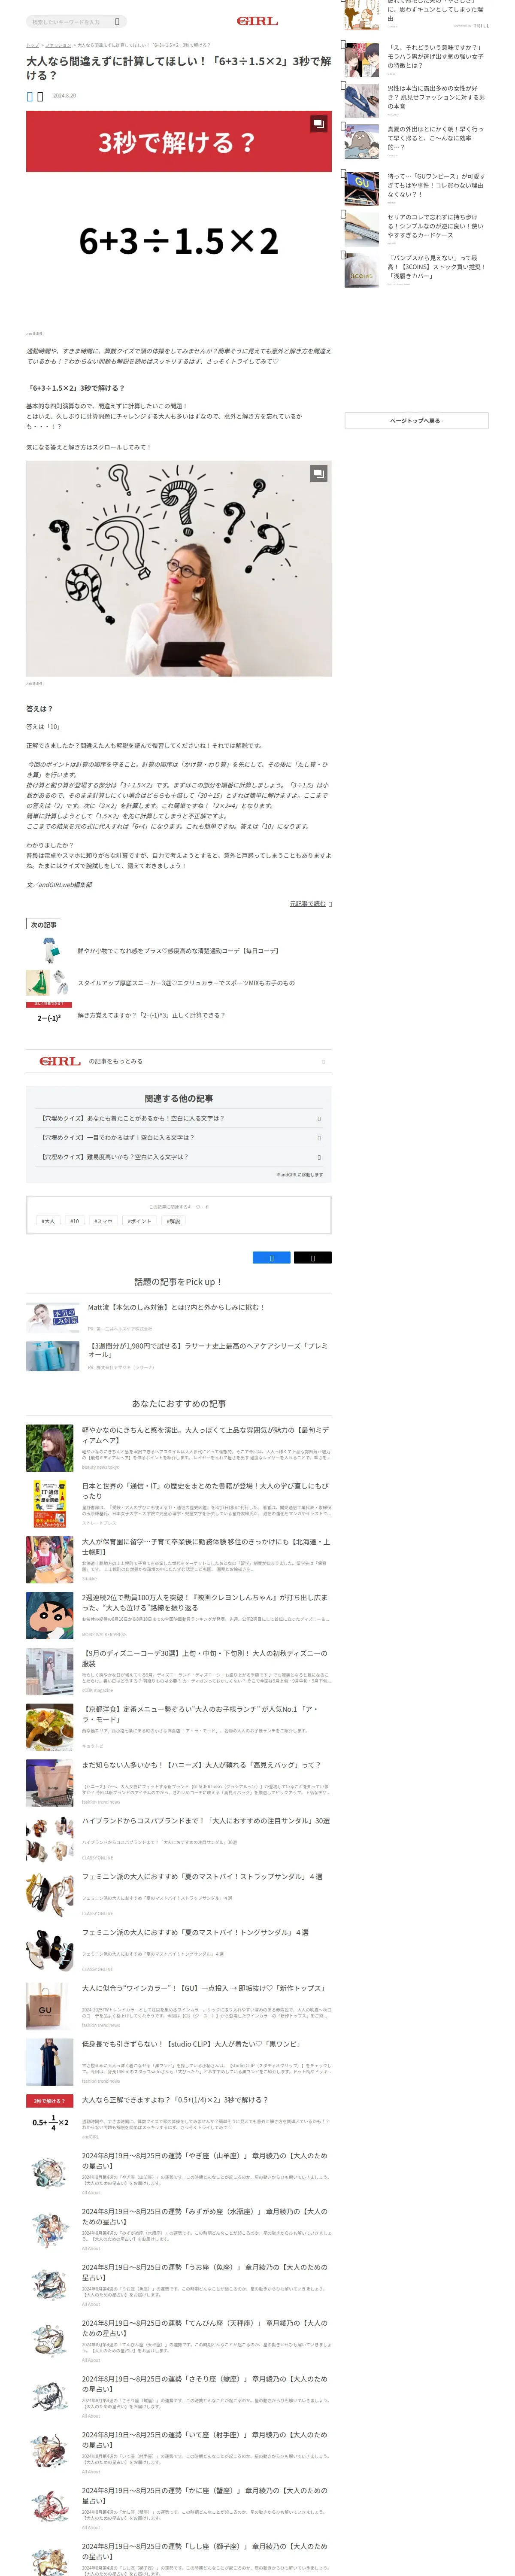Open 'うお座（魚座）' weekly horoscope
This screenshot has height=2576, width=515.
point(205,2273)
